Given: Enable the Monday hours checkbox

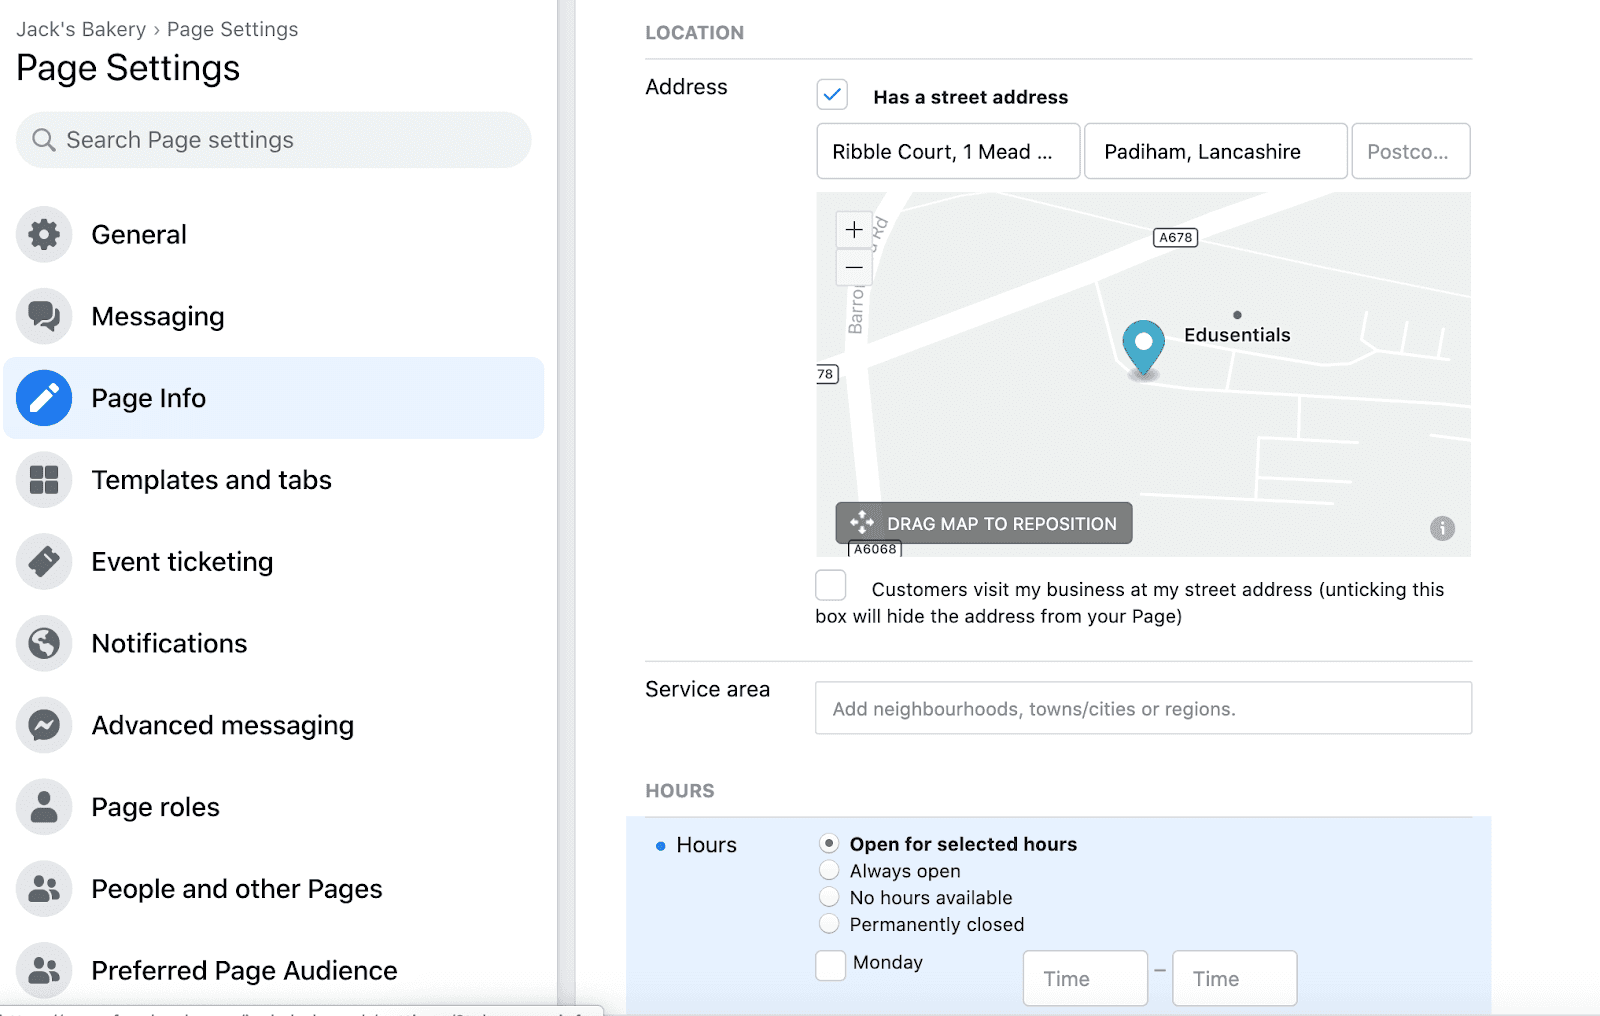Looking at the screenshot, I should coord(831,965).
